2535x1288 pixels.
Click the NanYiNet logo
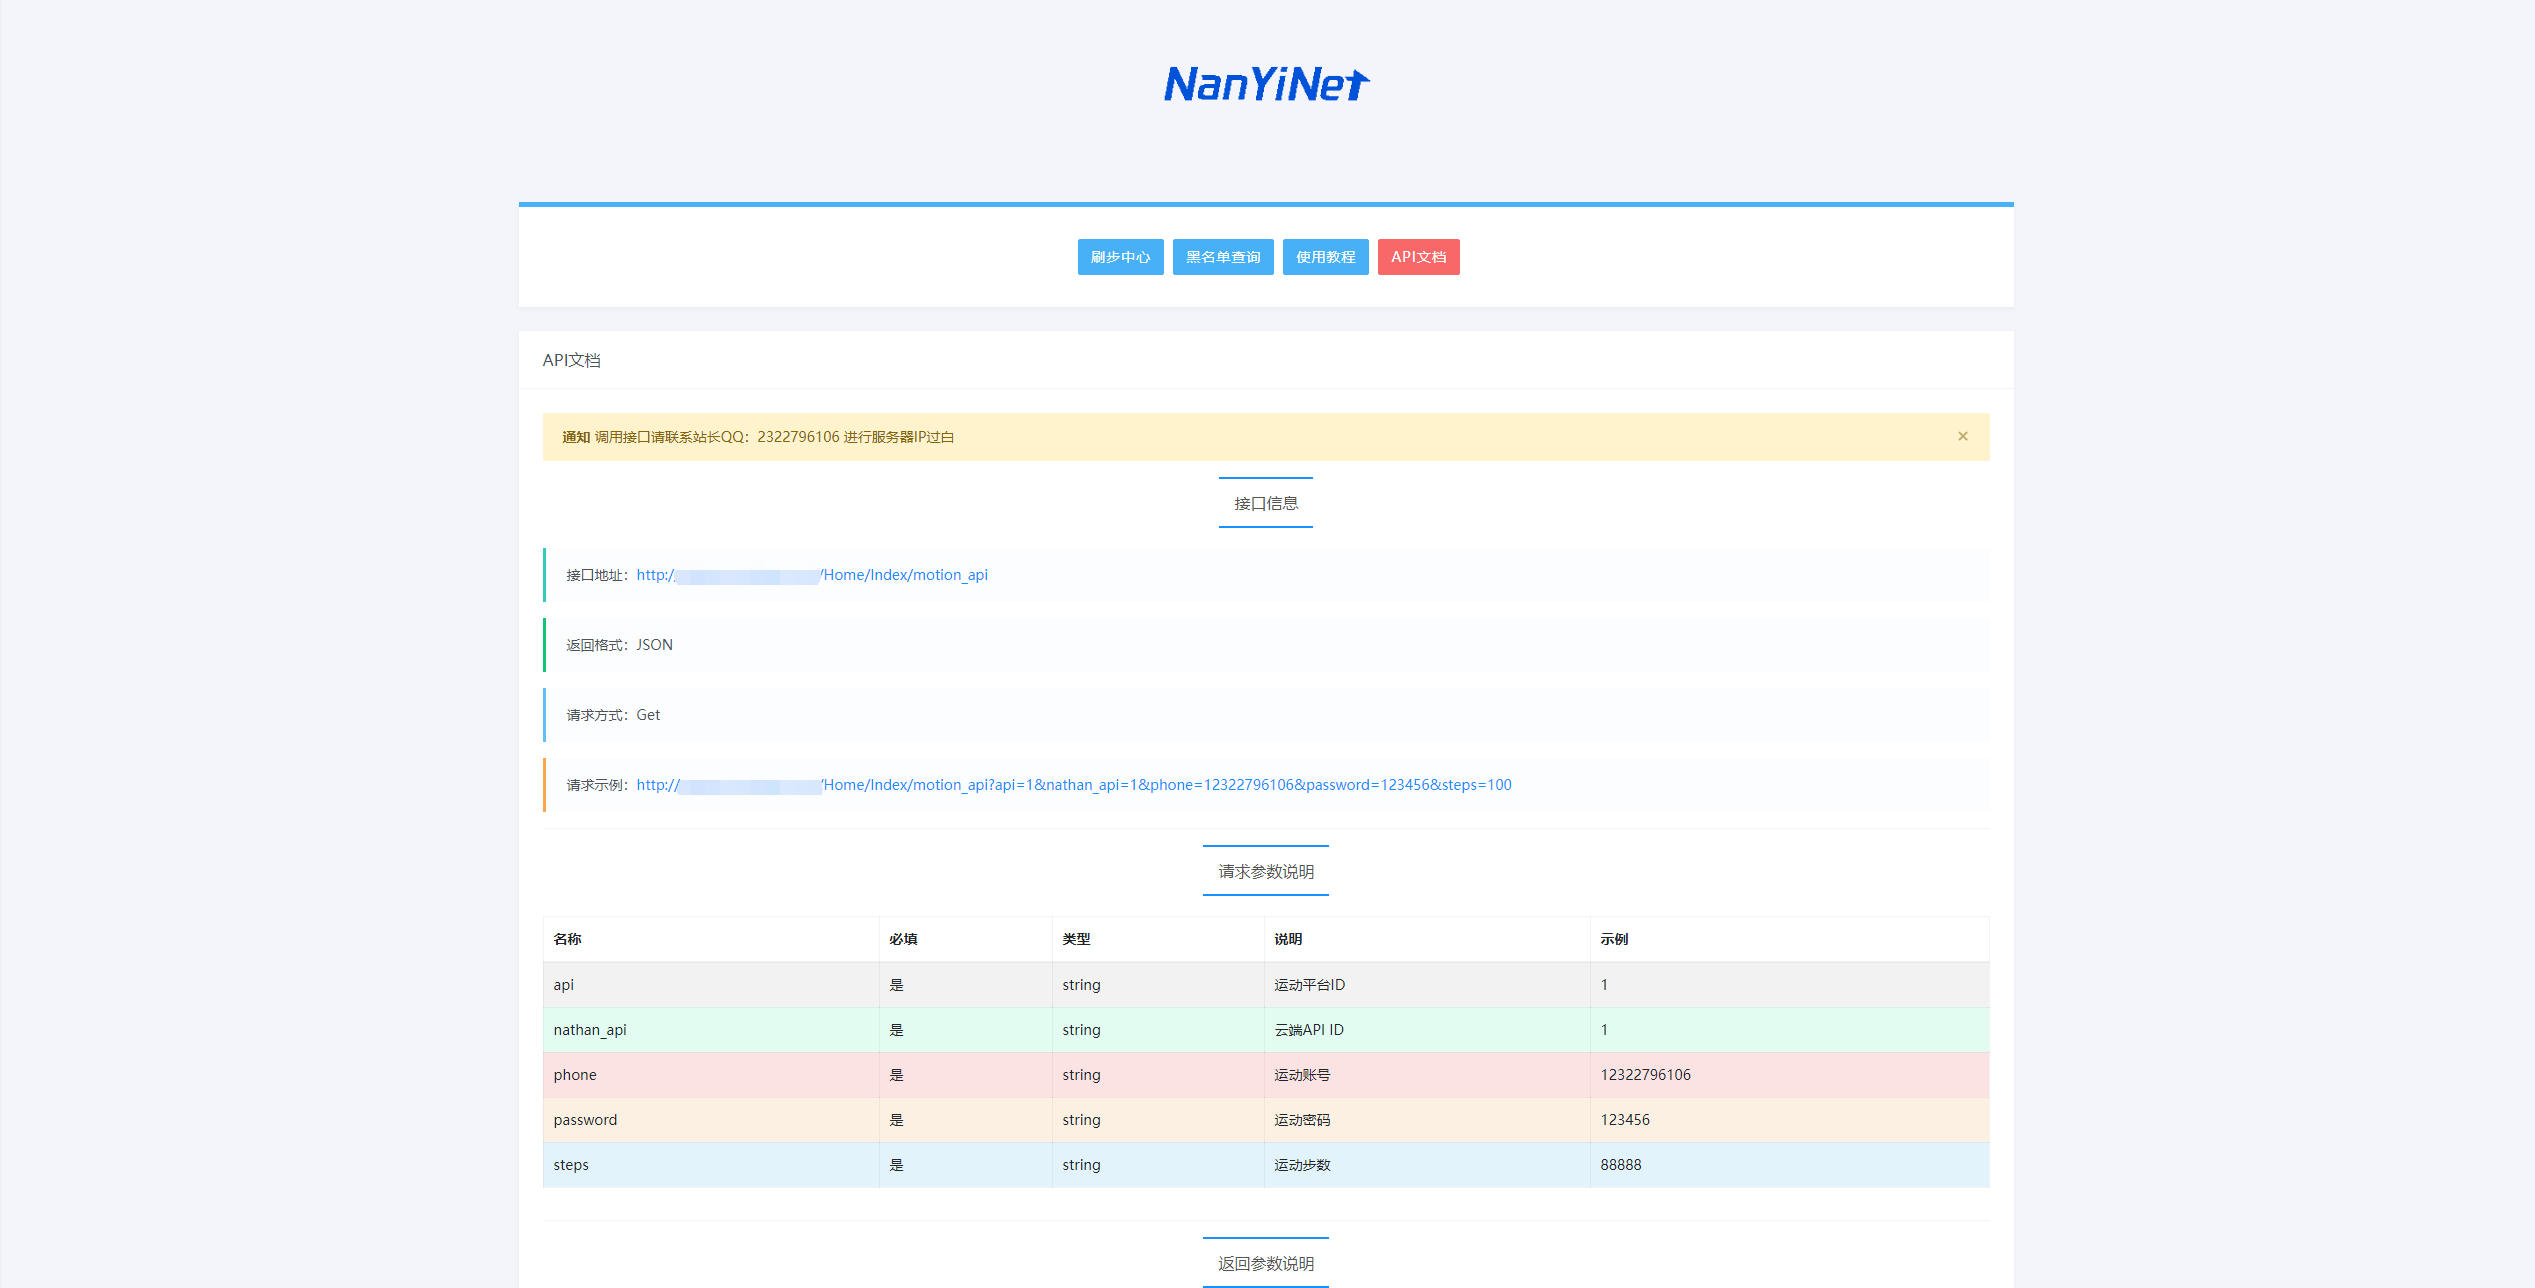point(1266,85)
